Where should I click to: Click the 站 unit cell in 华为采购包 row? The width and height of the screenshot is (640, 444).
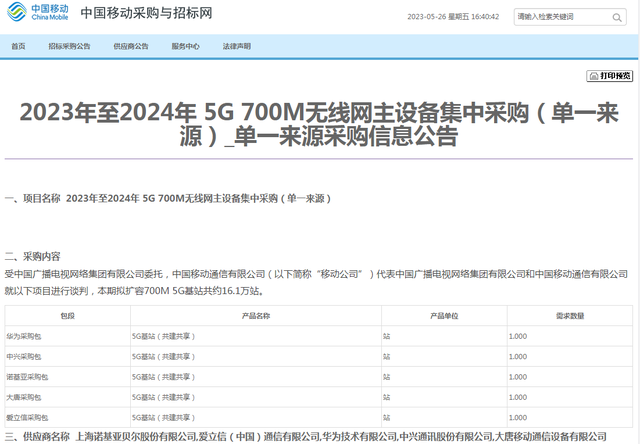click(444, 336)
